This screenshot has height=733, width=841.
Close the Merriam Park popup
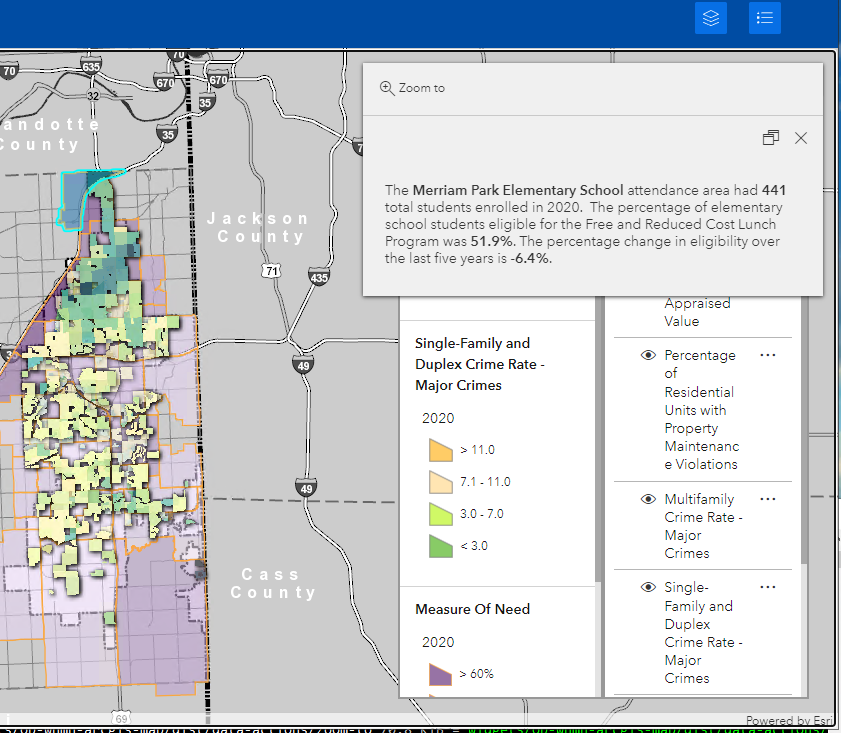pyautogui.click(x=800, y=138)
